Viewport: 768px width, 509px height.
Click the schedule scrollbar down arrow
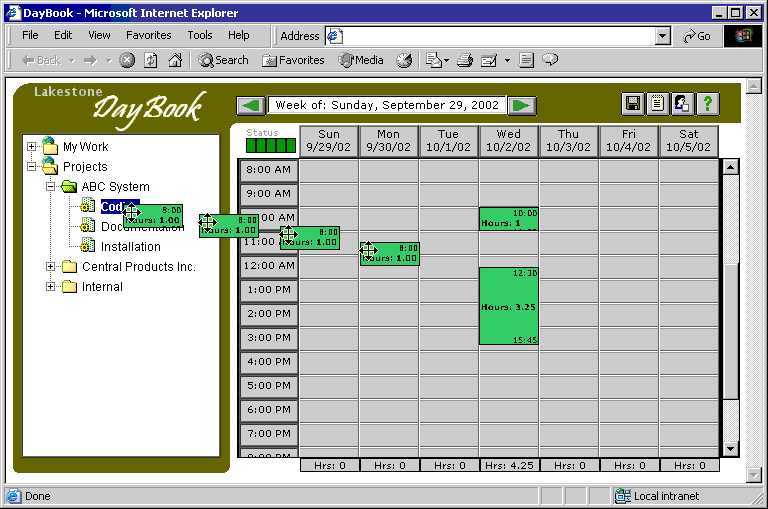pos(730,448)
